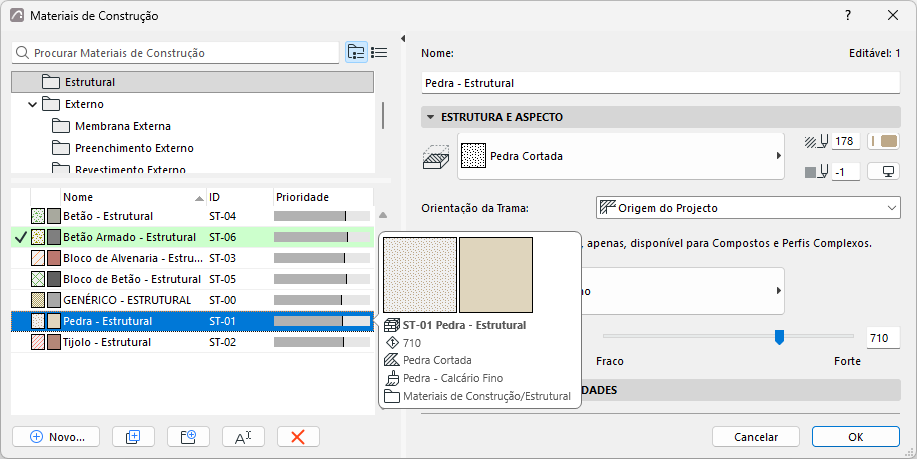Select Betão Armado - Estrutural row

(192, 237)
